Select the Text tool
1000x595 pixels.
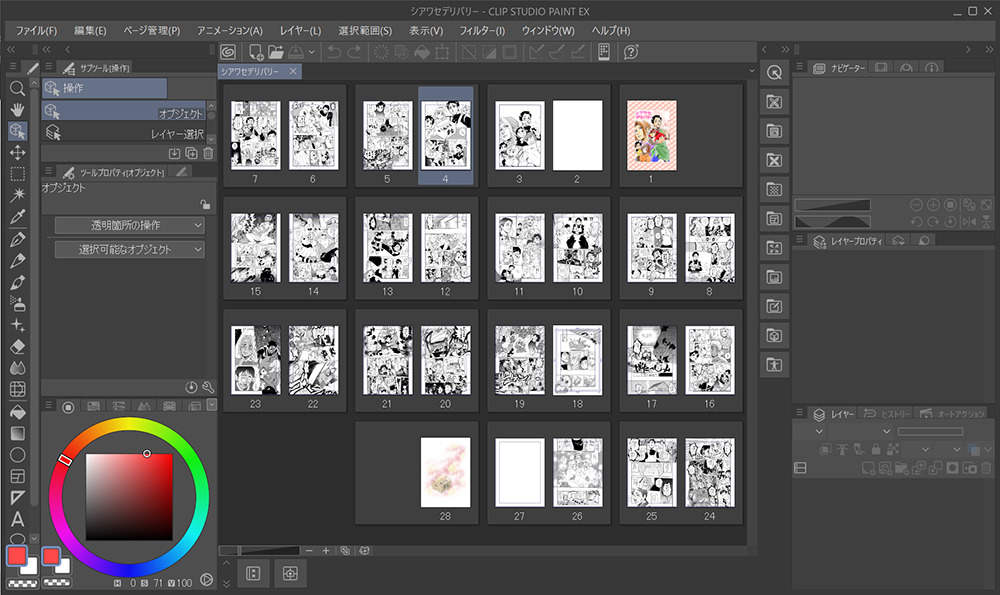[17, 519]
